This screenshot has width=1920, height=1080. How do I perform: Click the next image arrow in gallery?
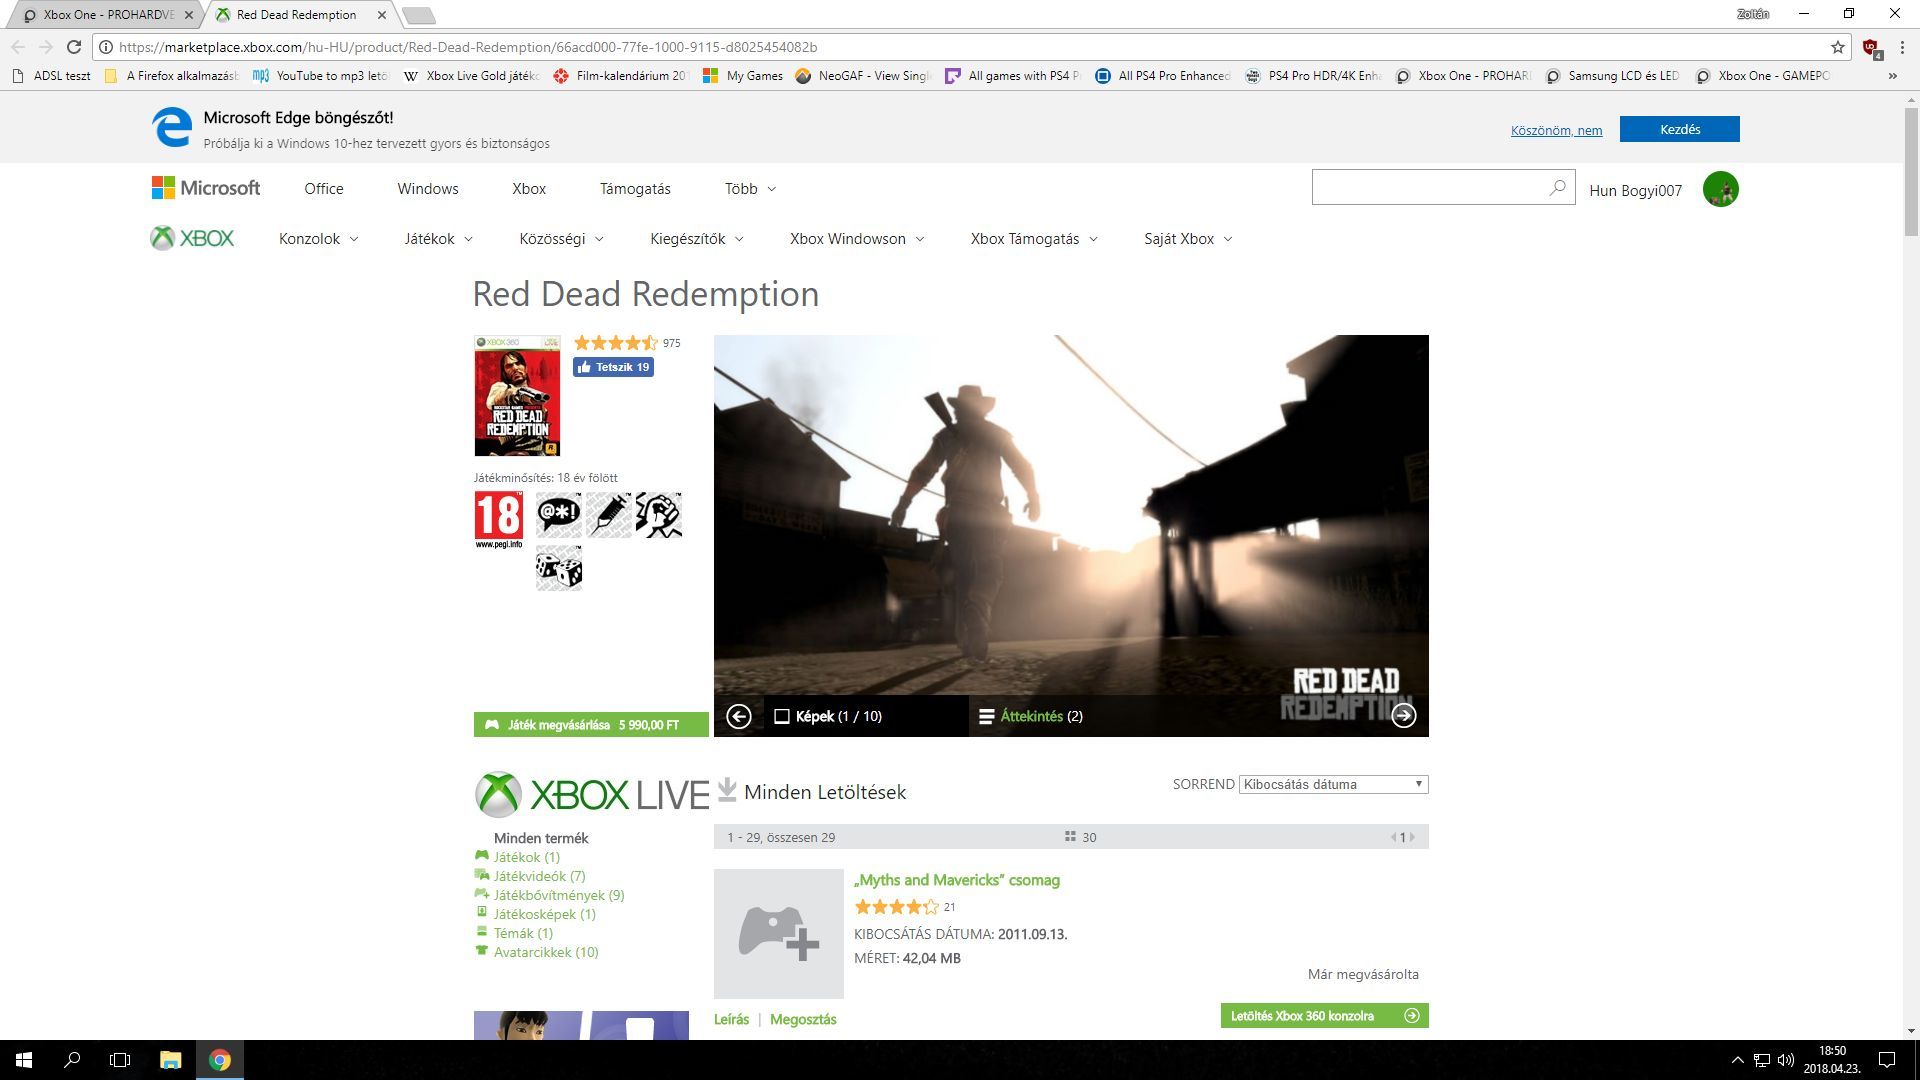[x=1404, y=715]
